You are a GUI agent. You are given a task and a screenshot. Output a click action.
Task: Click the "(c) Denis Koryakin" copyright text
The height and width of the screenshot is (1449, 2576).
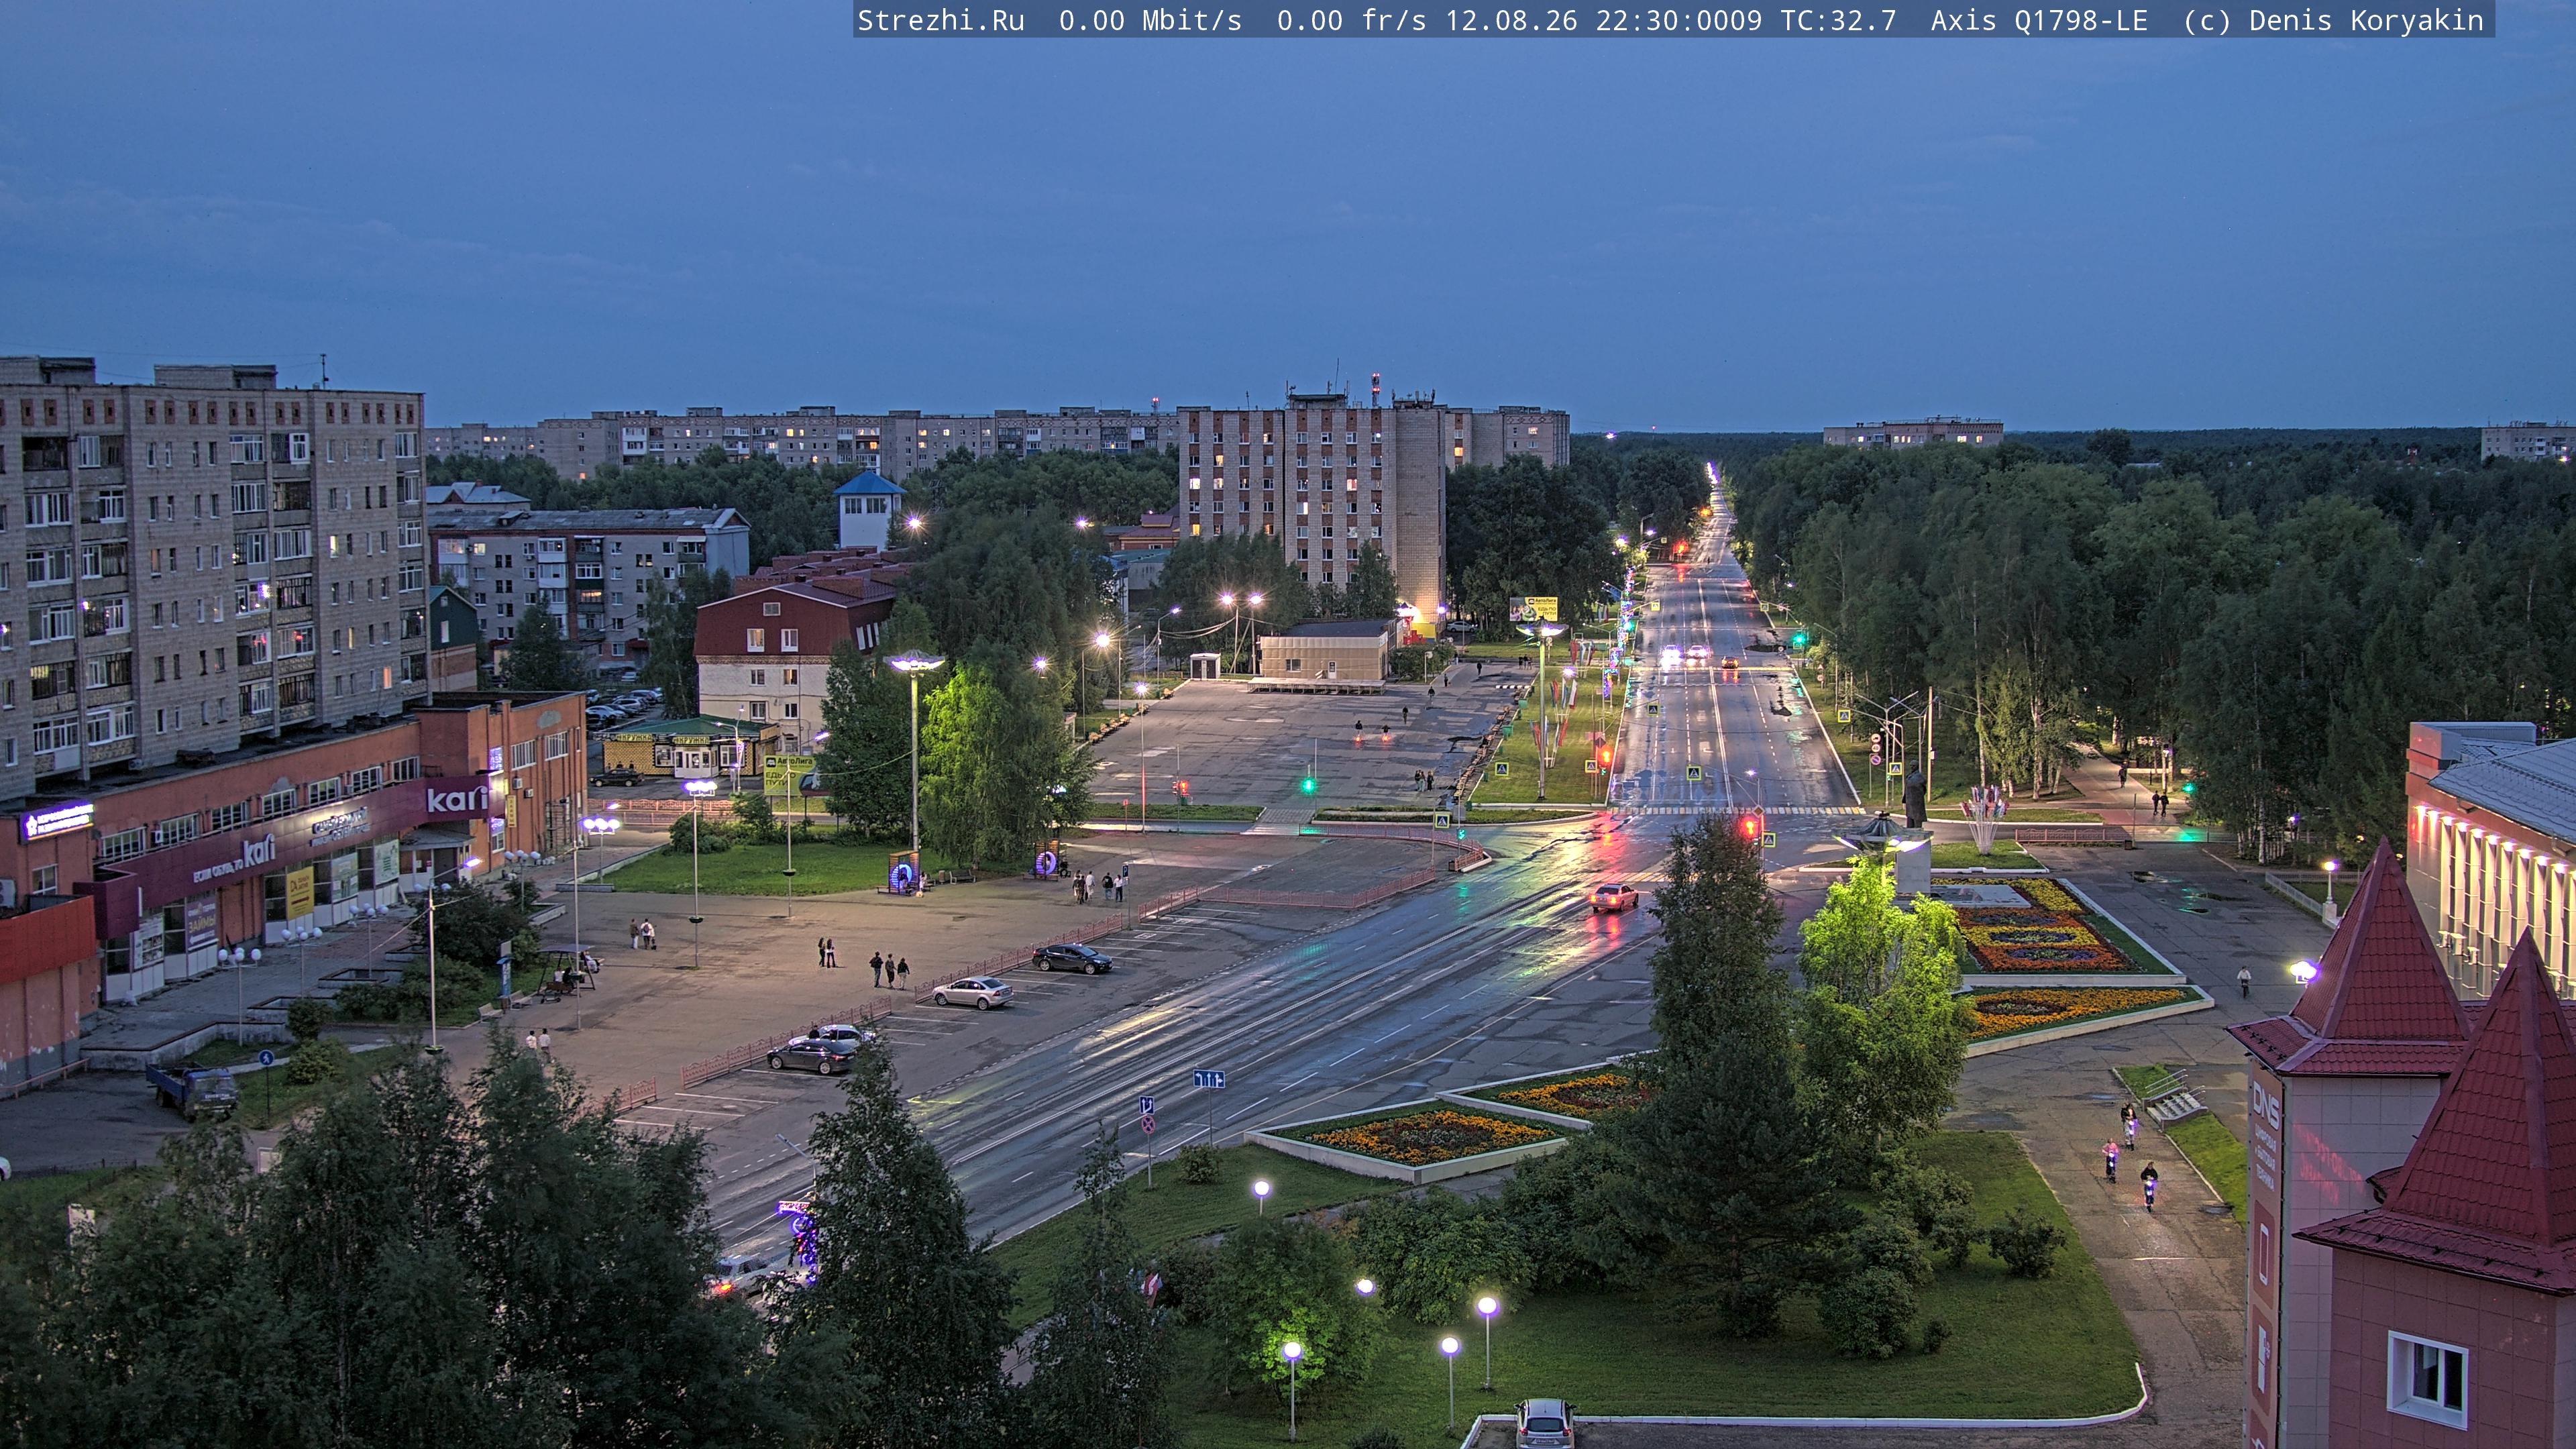pos(2333,20)
